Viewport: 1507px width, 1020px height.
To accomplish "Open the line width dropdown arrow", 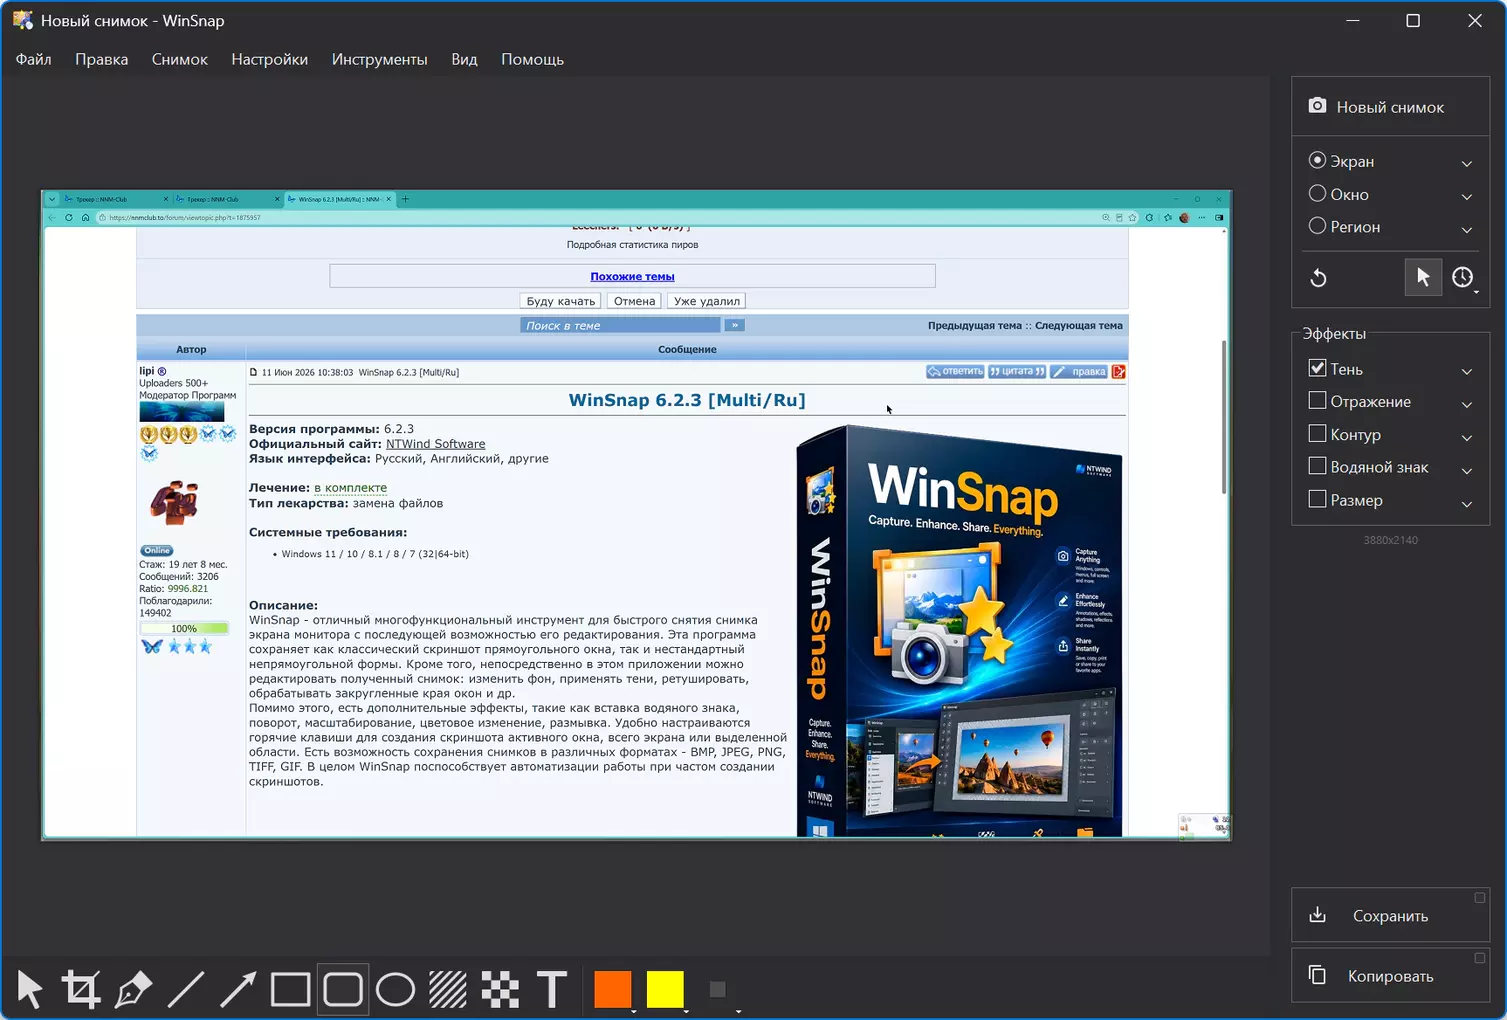I will click(738, 1011).
